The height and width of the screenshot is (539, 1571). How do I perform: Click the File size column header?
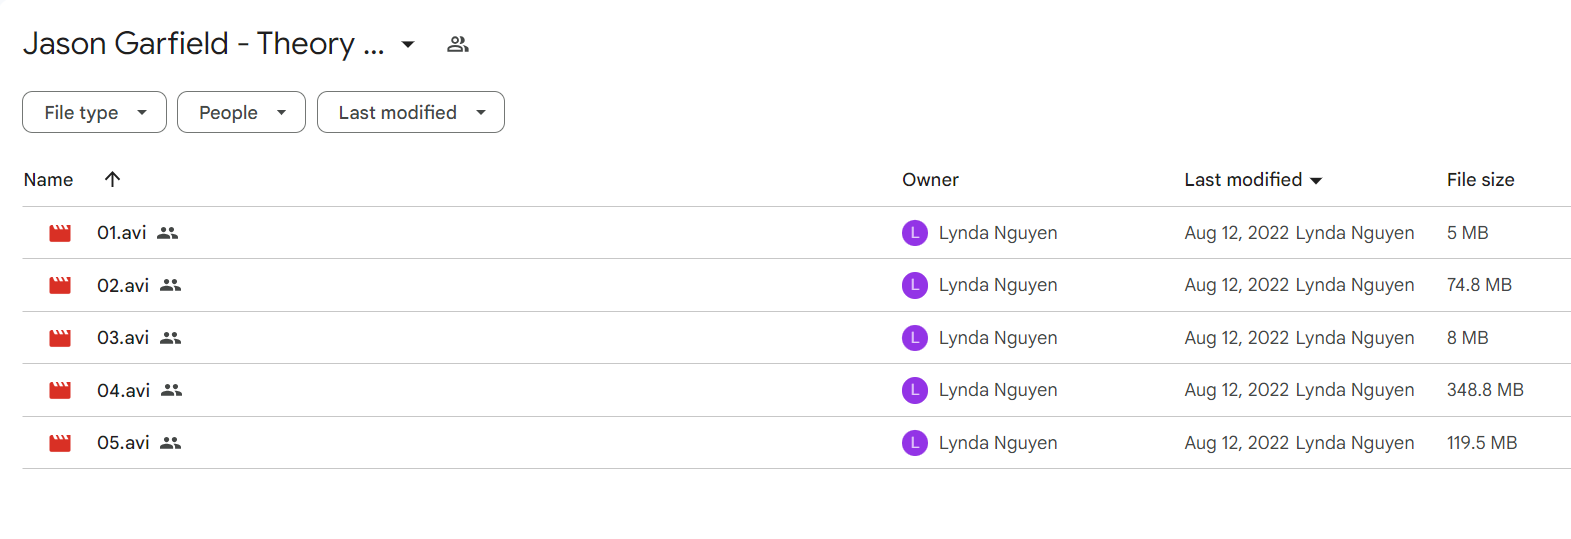pyautogui.click(x=1480, y=180)
